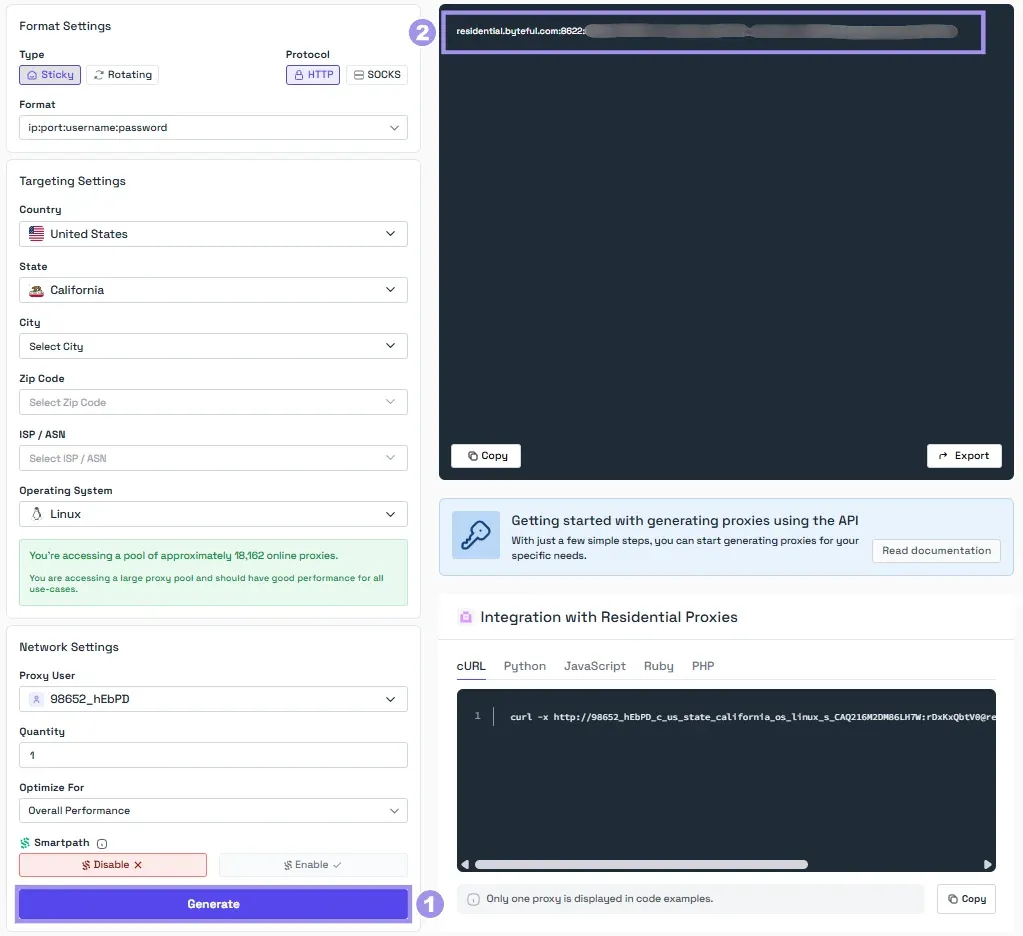Viewport: 1023px width, 936px height.
Task: Select the Sticky proxy type
Action: click(x=50, y=74)
